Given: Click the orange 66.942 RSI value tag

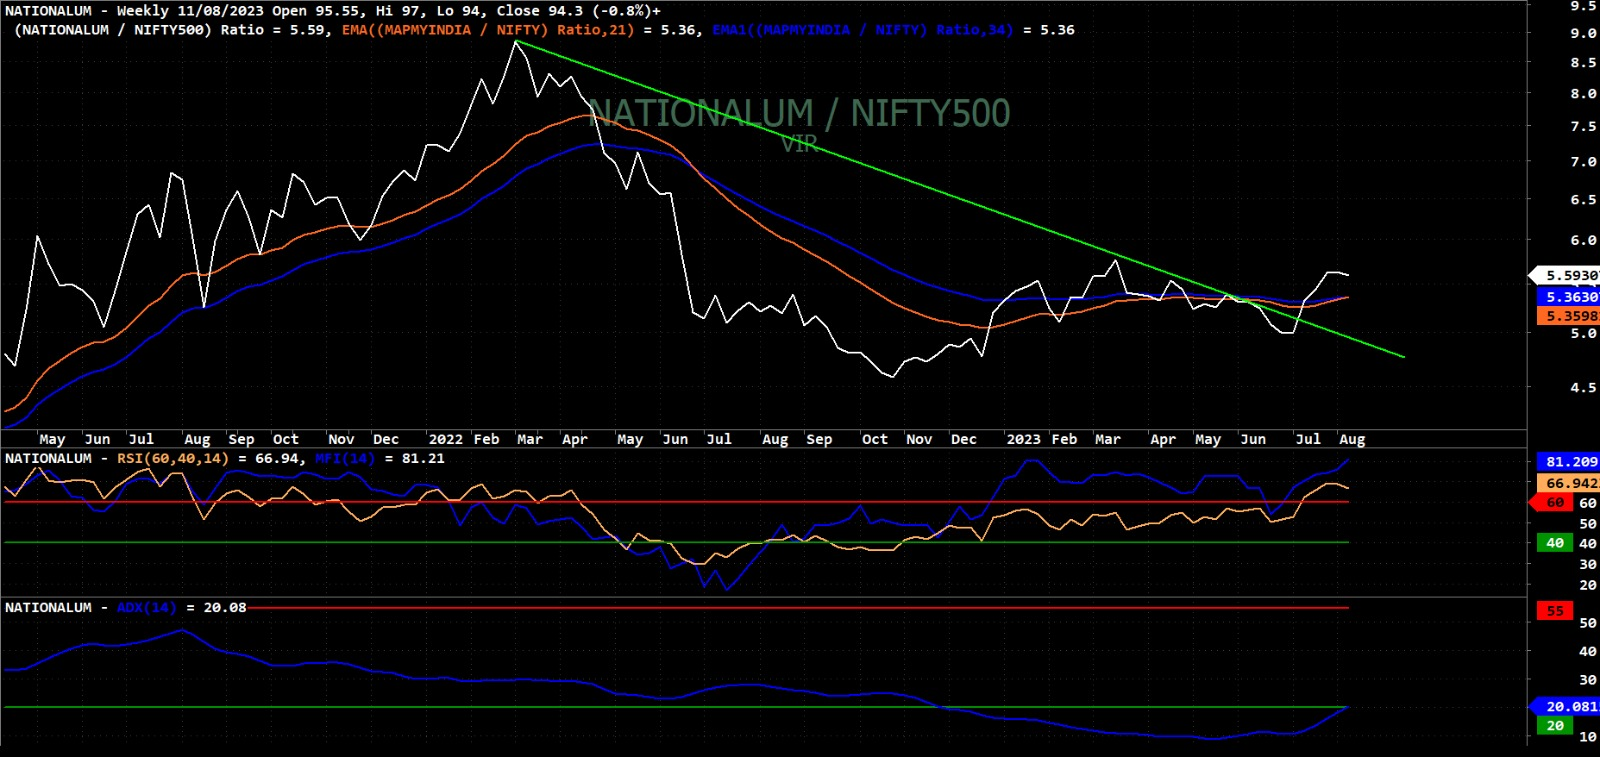Looking at the screenshot, I should (1566, 483).
